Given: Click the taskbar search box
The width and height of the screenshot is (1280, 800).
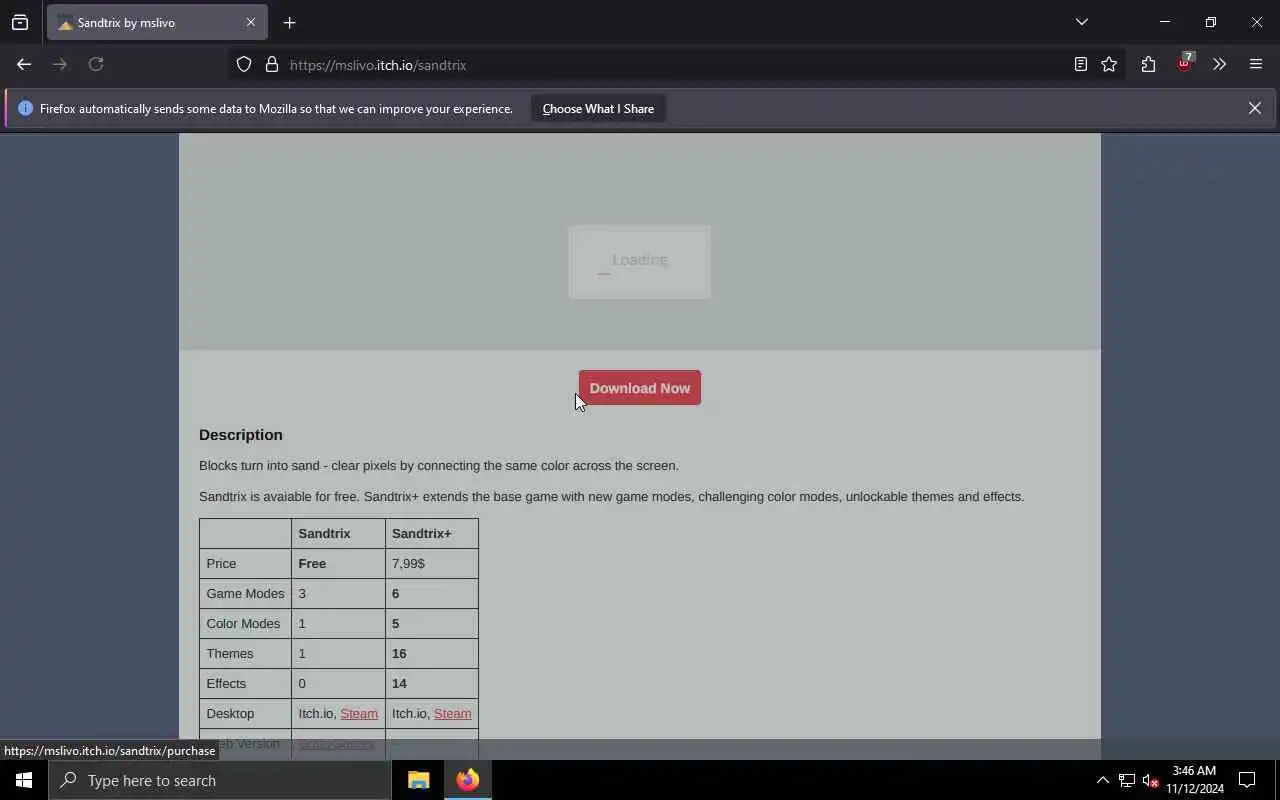Looking at the screenshot, I should pyautogui.click(x=220, y=780).
